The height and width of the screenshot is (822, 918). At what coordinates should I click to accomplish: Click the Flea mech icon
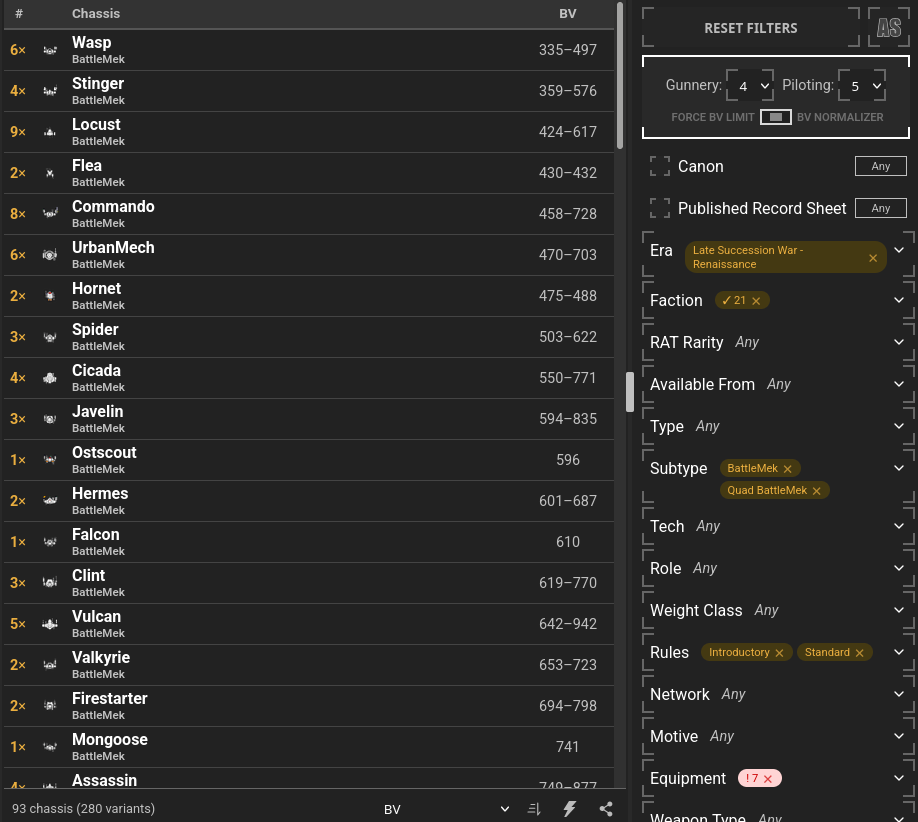click(x=50, y=173)
